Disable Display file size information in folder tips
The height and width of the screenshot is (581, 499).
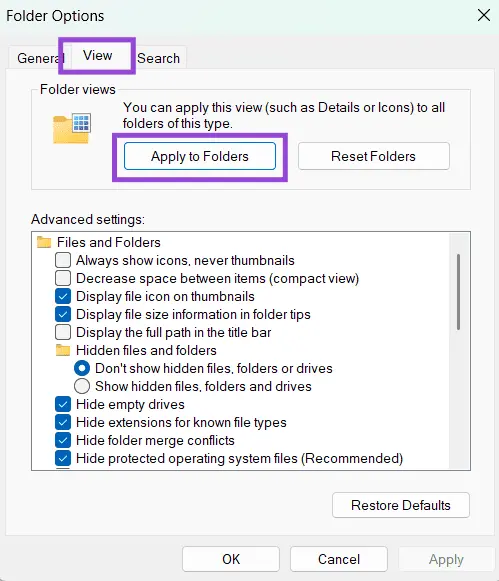(x=63, y=314)
